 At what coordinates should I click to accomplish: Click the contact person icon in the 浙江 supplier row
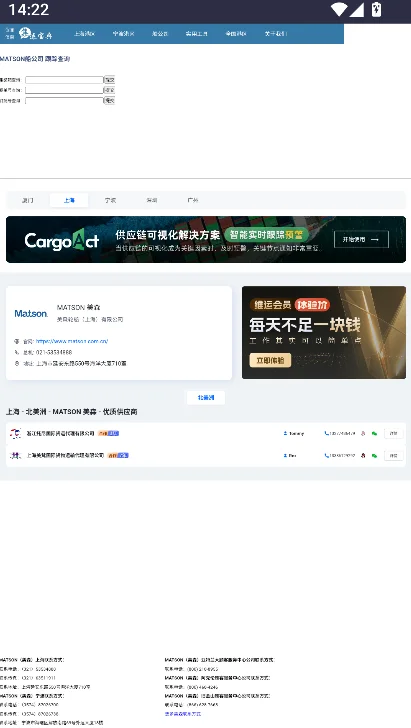coord(285,433)
